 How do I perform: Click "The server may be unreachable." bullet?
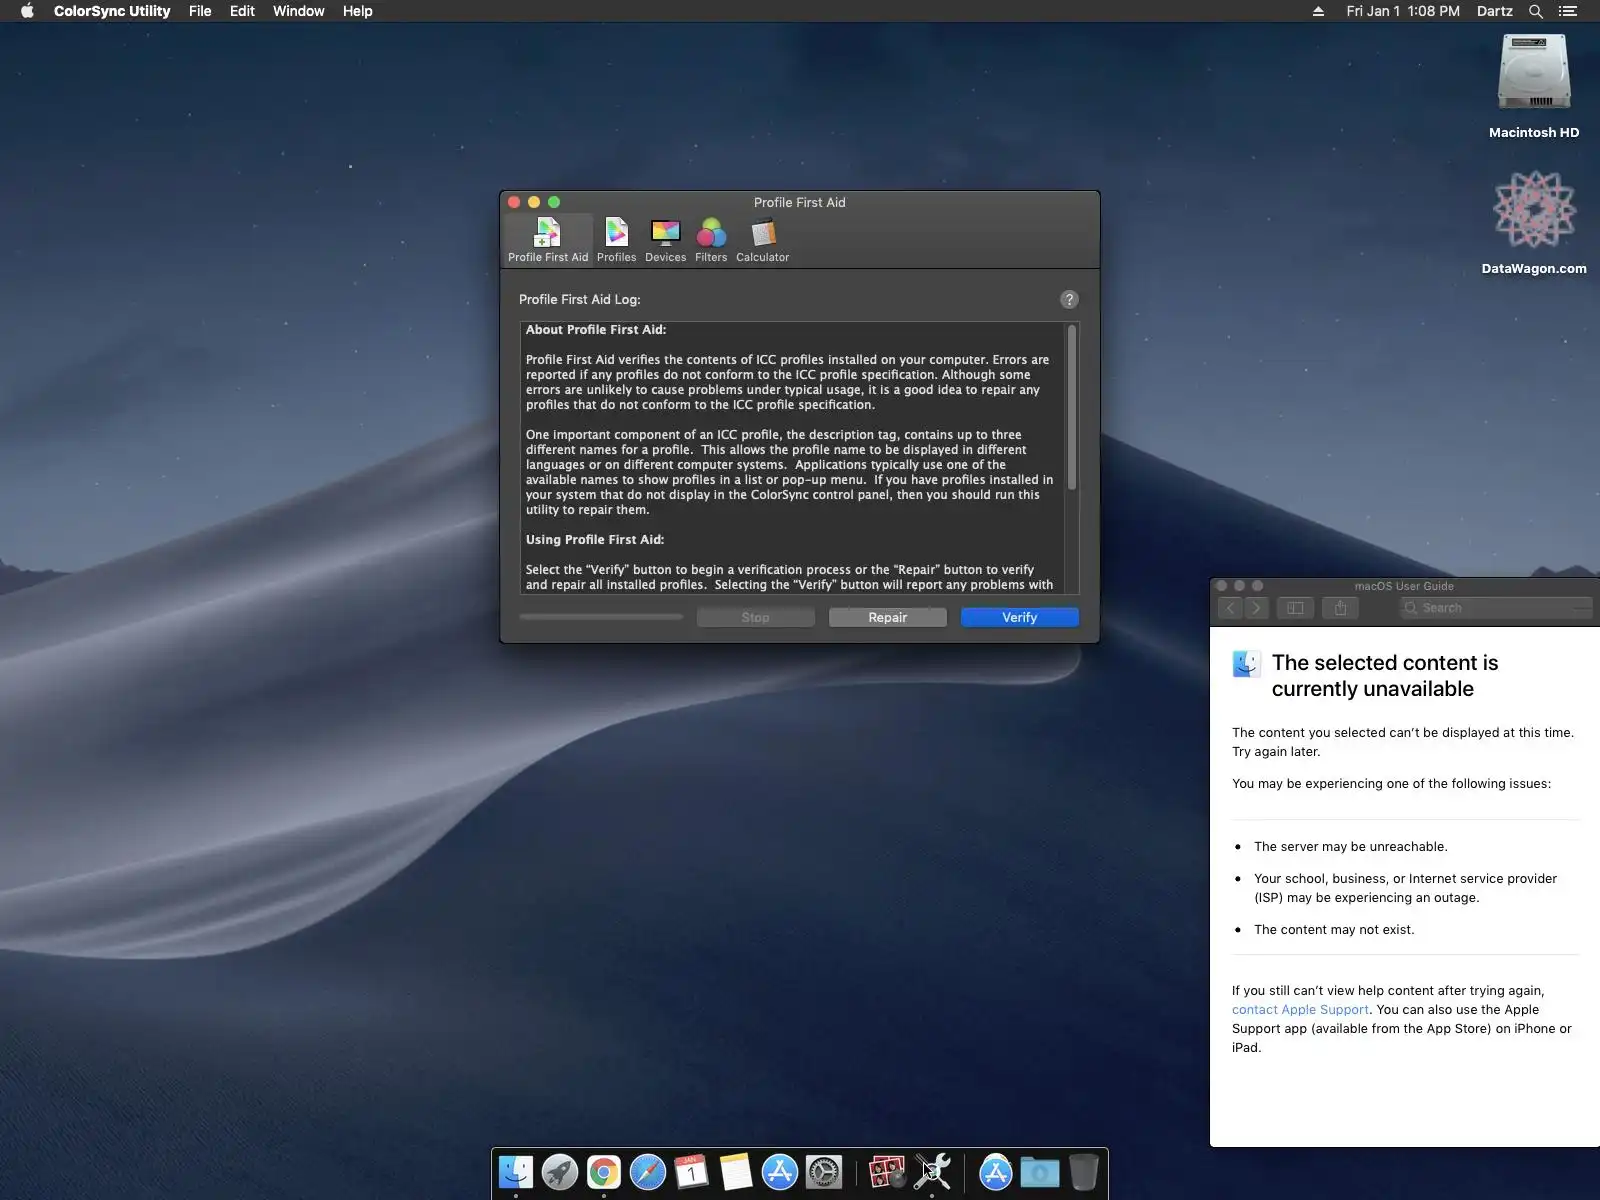pos(1351,847)
